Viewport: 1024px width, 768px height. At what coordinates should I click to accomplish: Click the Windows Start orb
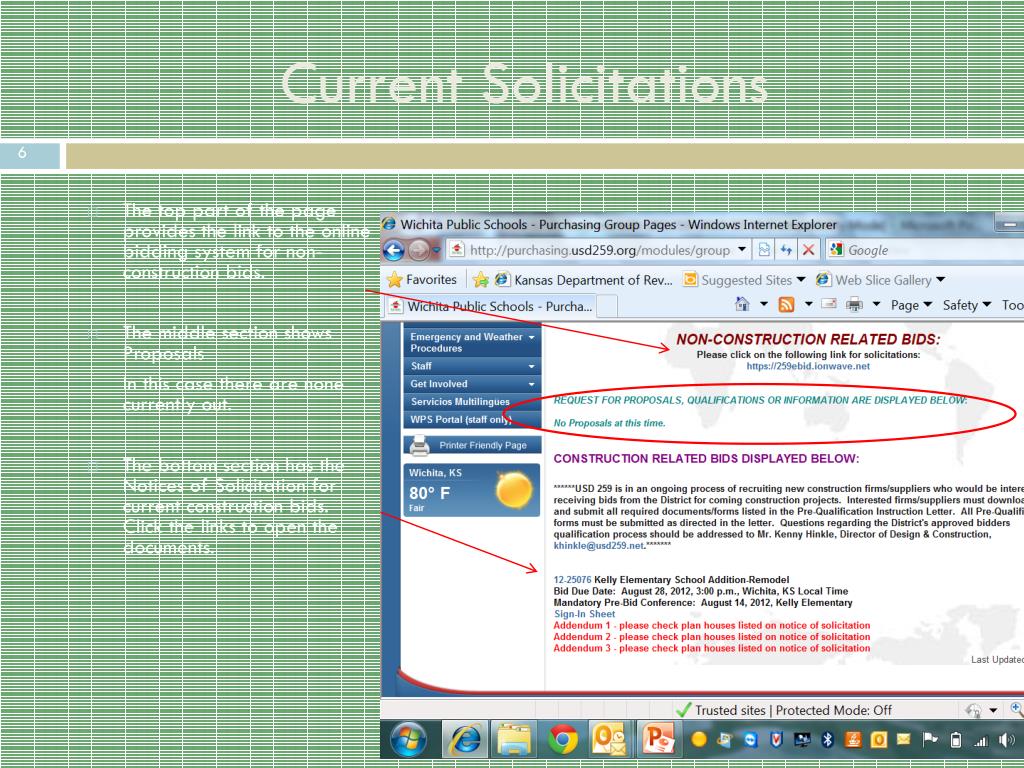(409, 739)
